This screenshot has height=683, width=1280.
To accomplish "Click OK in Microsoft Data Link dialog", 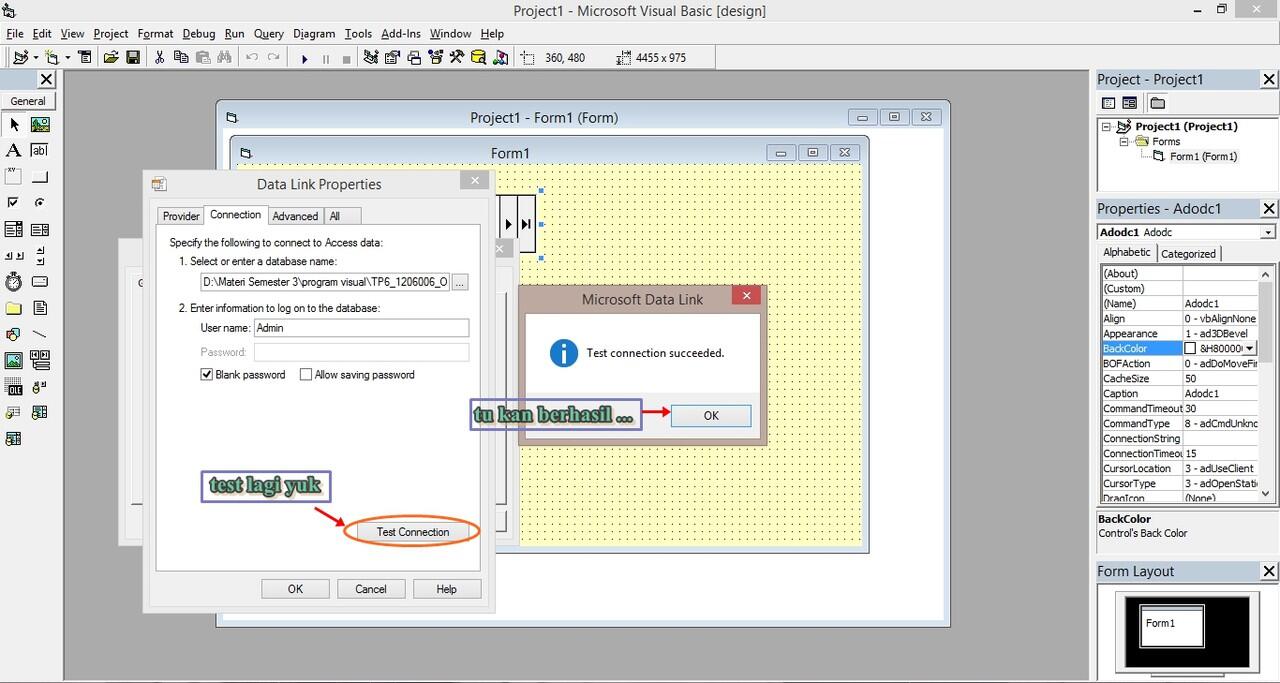I will (710, 416).
